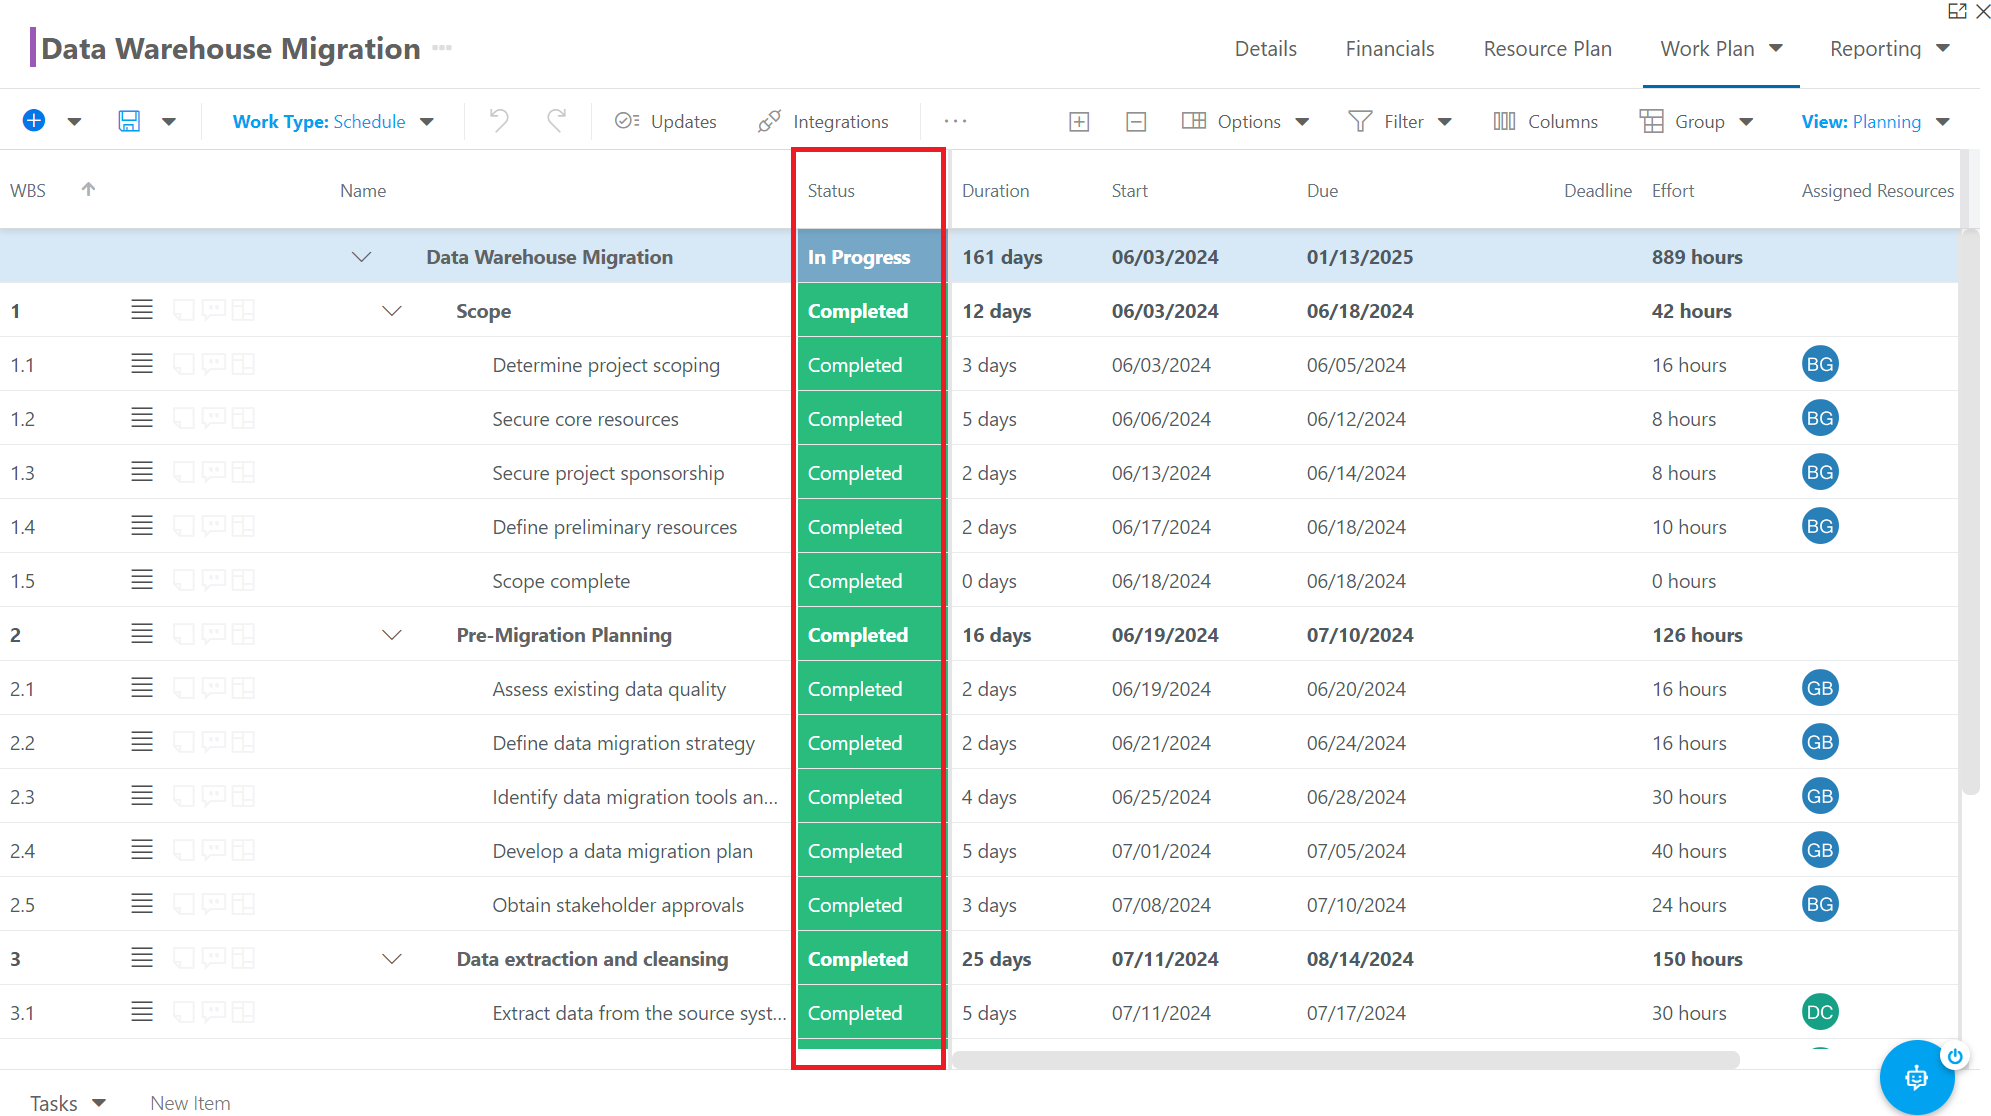1991x1116 pixels.
Task: Click the DC avatar on Extract data row
Action: 1820,1012
